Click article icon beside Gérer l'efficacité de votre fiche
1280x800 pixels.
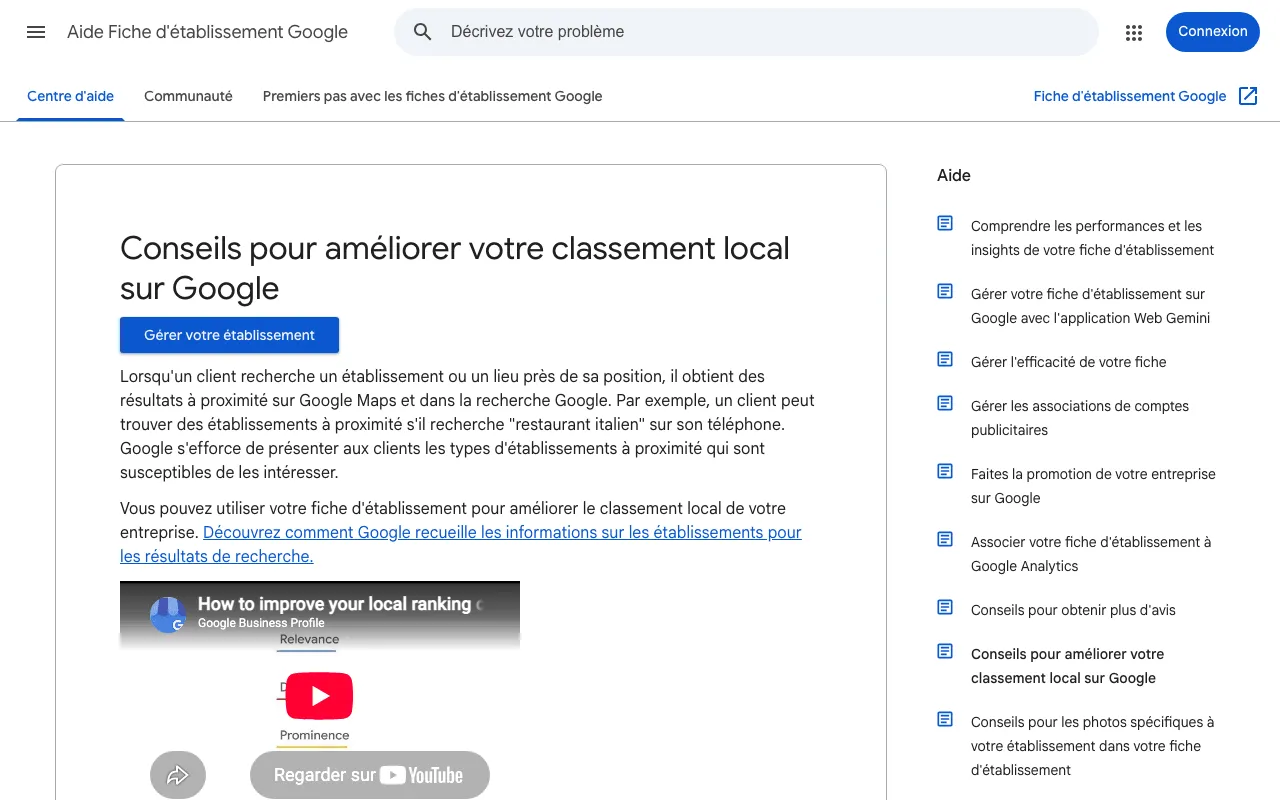click(945, 359)
